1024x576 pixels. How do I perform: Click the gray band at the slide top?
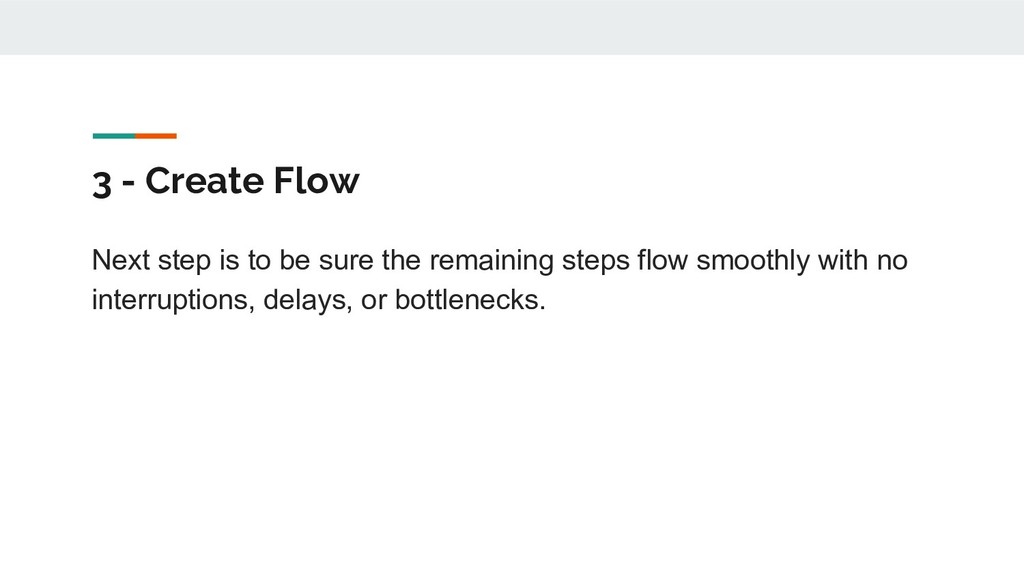[x=512, y=27]
